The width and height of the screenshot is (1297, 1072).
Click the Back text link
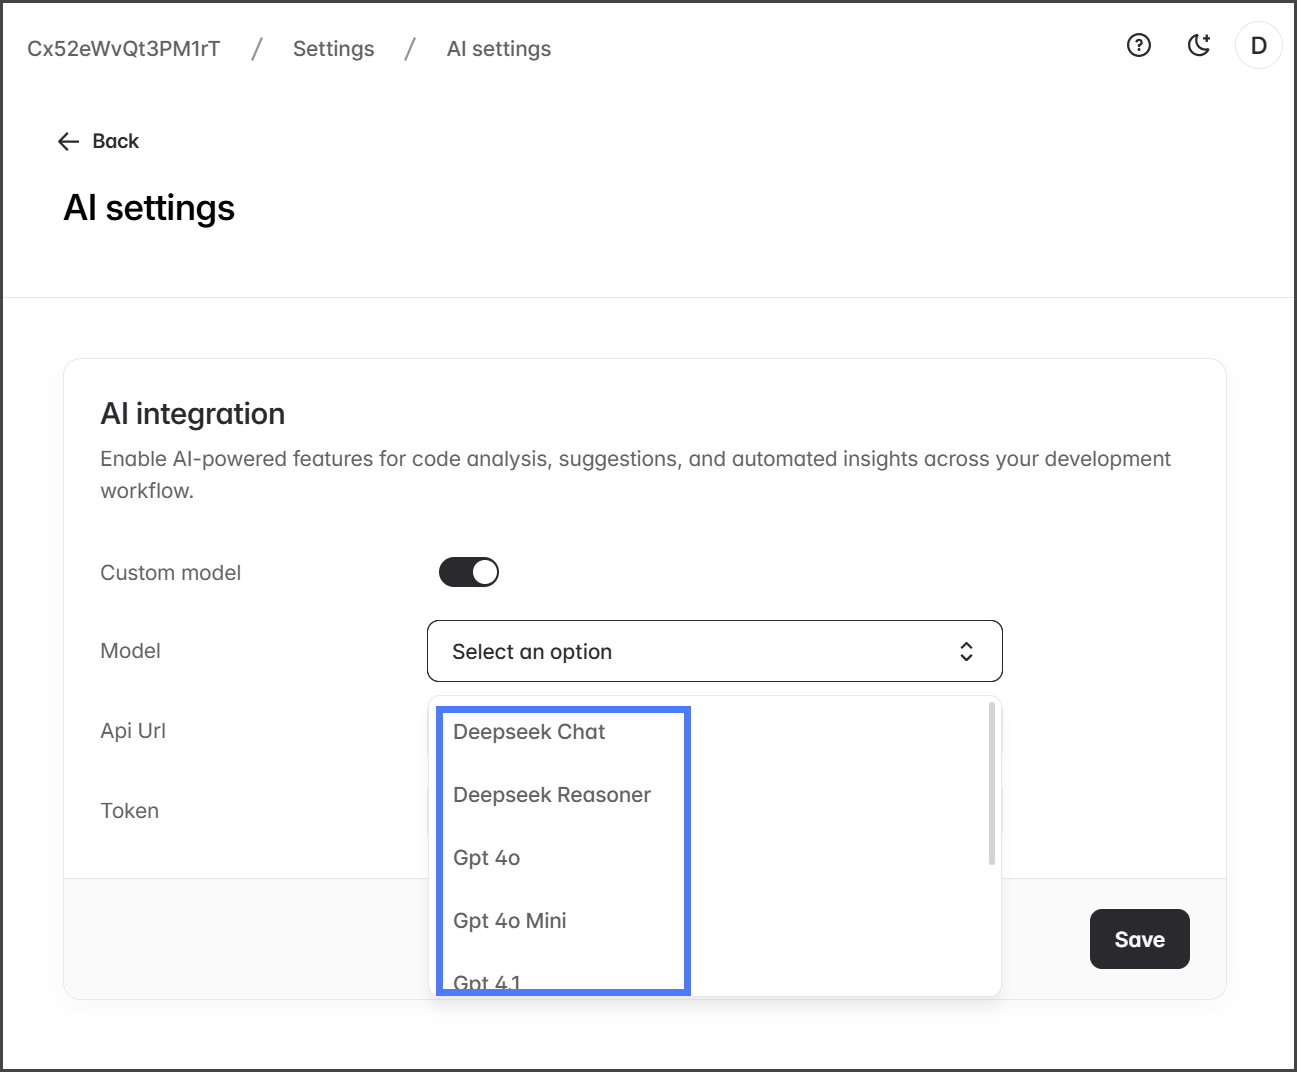(x=116, y=142)
